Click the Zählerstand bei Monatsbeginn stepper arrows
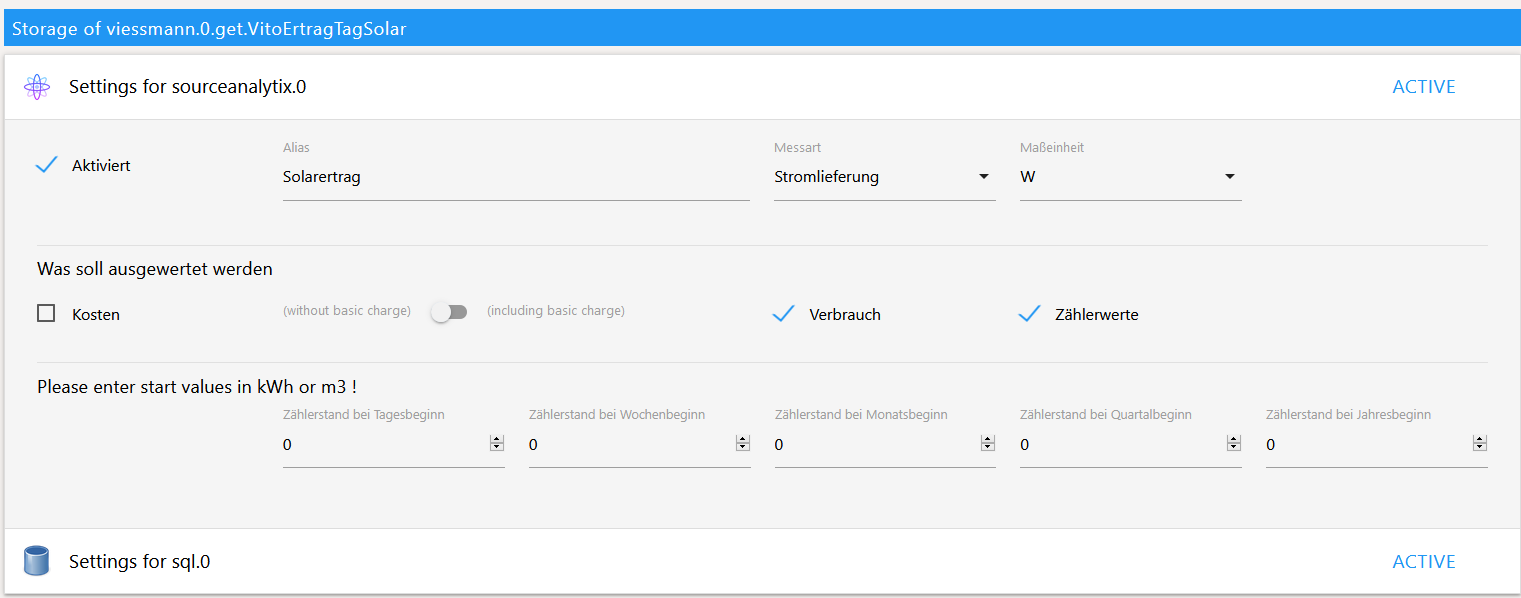Image resolution: width=1521 pixels, height=598 pixels. [x=988, y=444]
